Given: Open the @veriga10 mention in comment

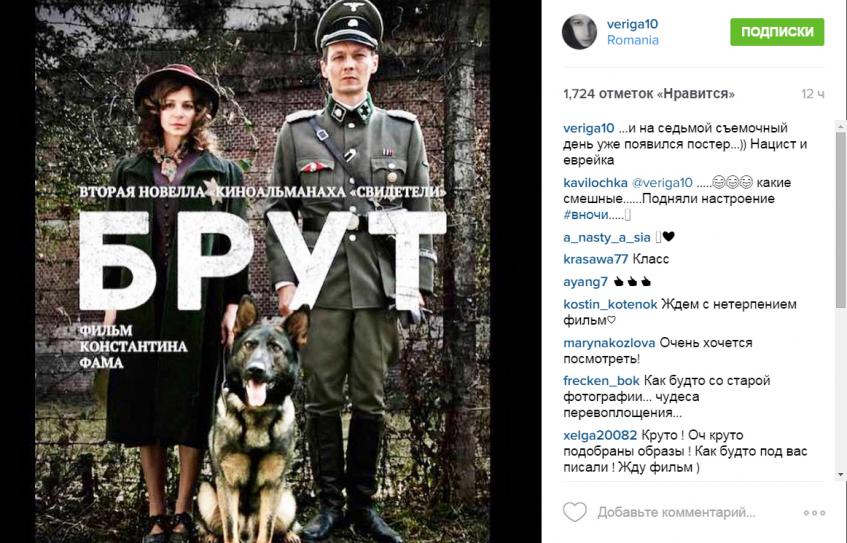Looking at the screenshot, I should click(662, 183).
